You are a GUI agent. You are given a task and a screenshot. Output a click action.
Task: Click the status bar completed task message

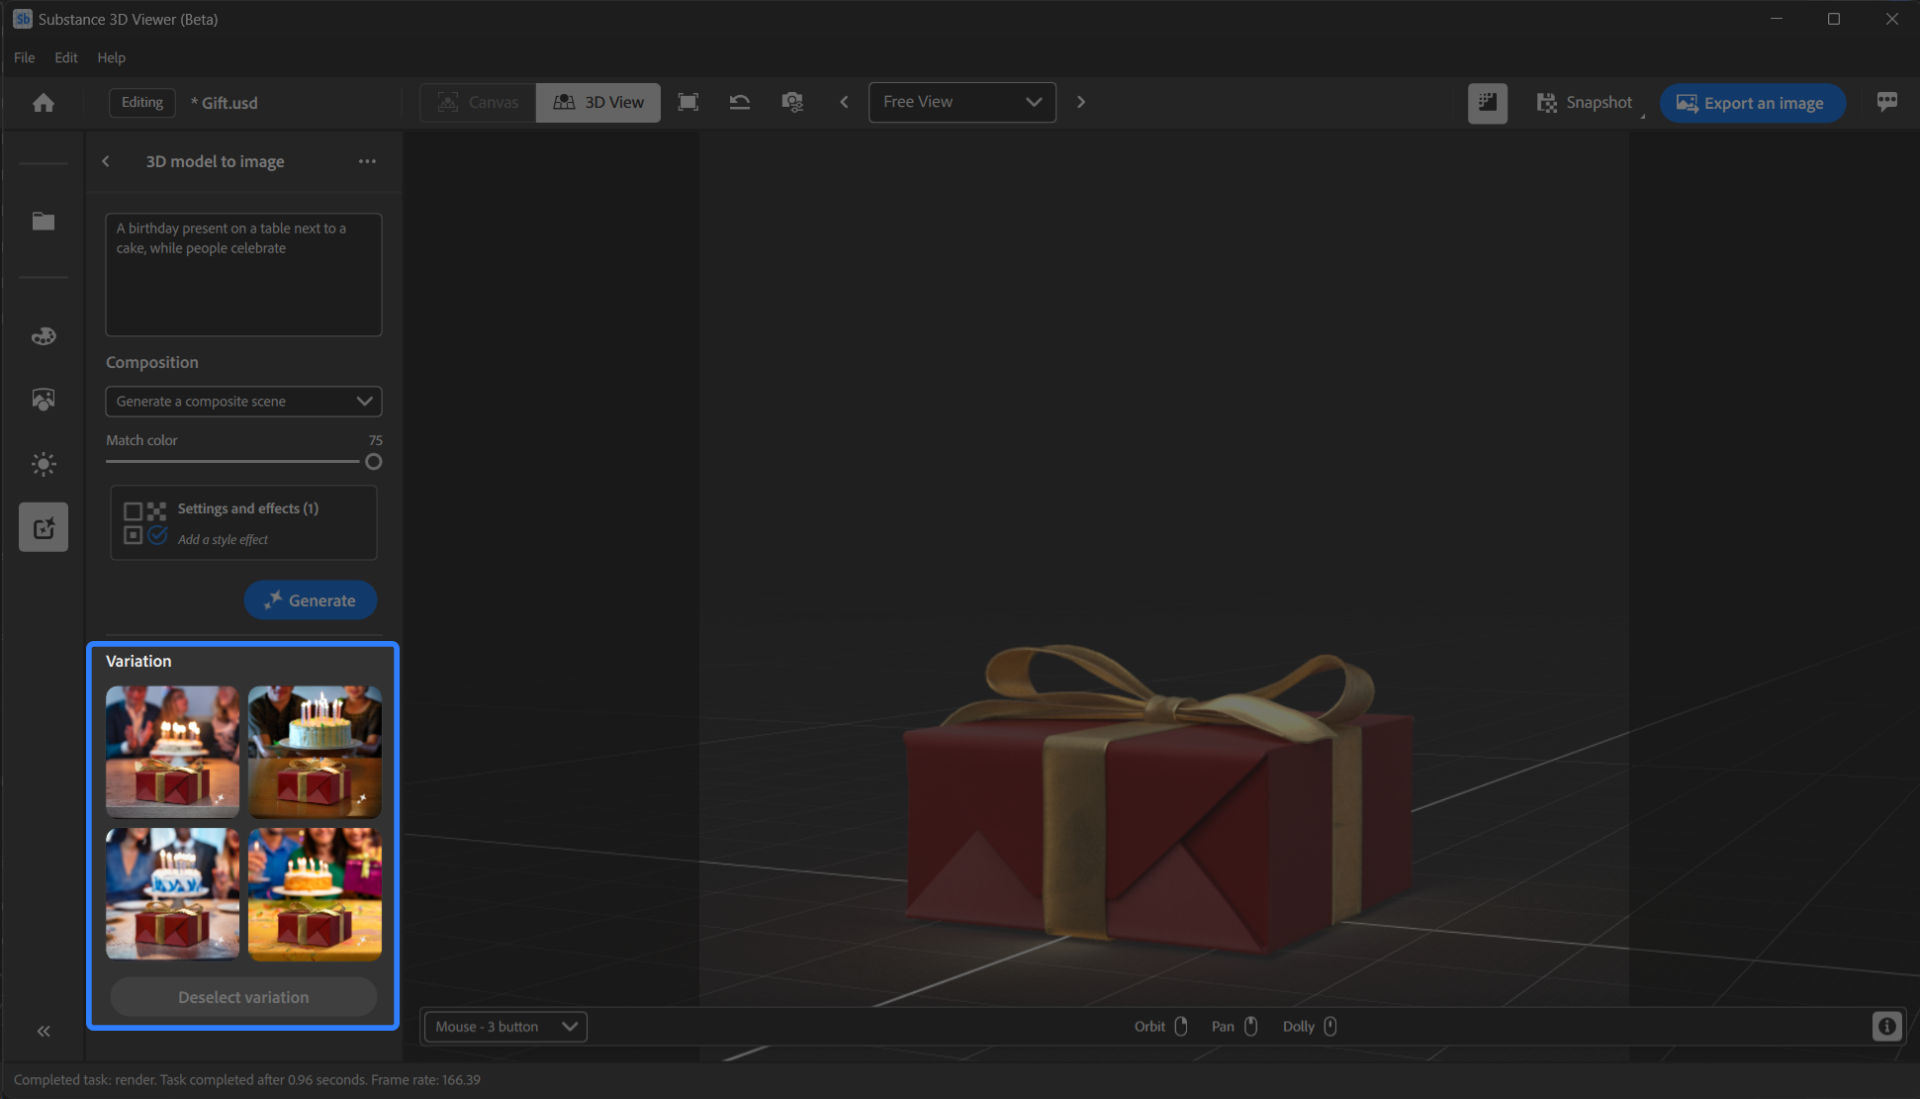(247, 1080)
